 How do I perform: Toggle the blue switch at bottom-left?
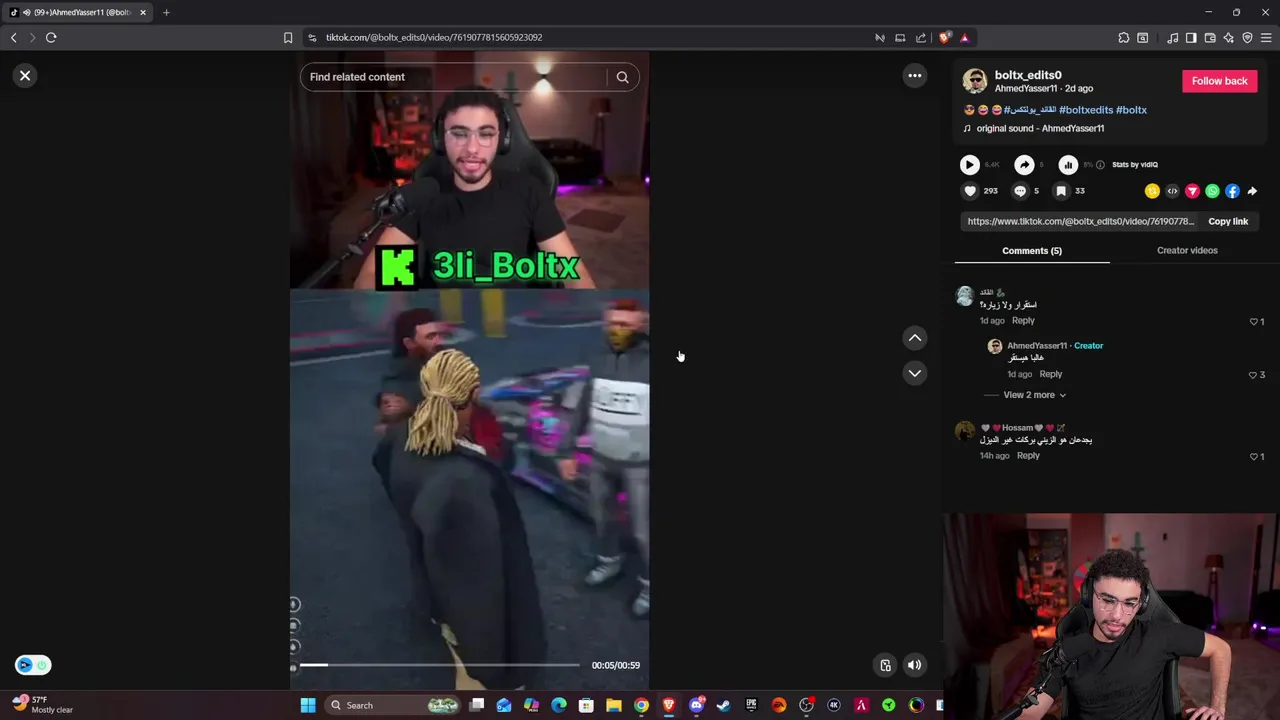(x=32, y=665)
